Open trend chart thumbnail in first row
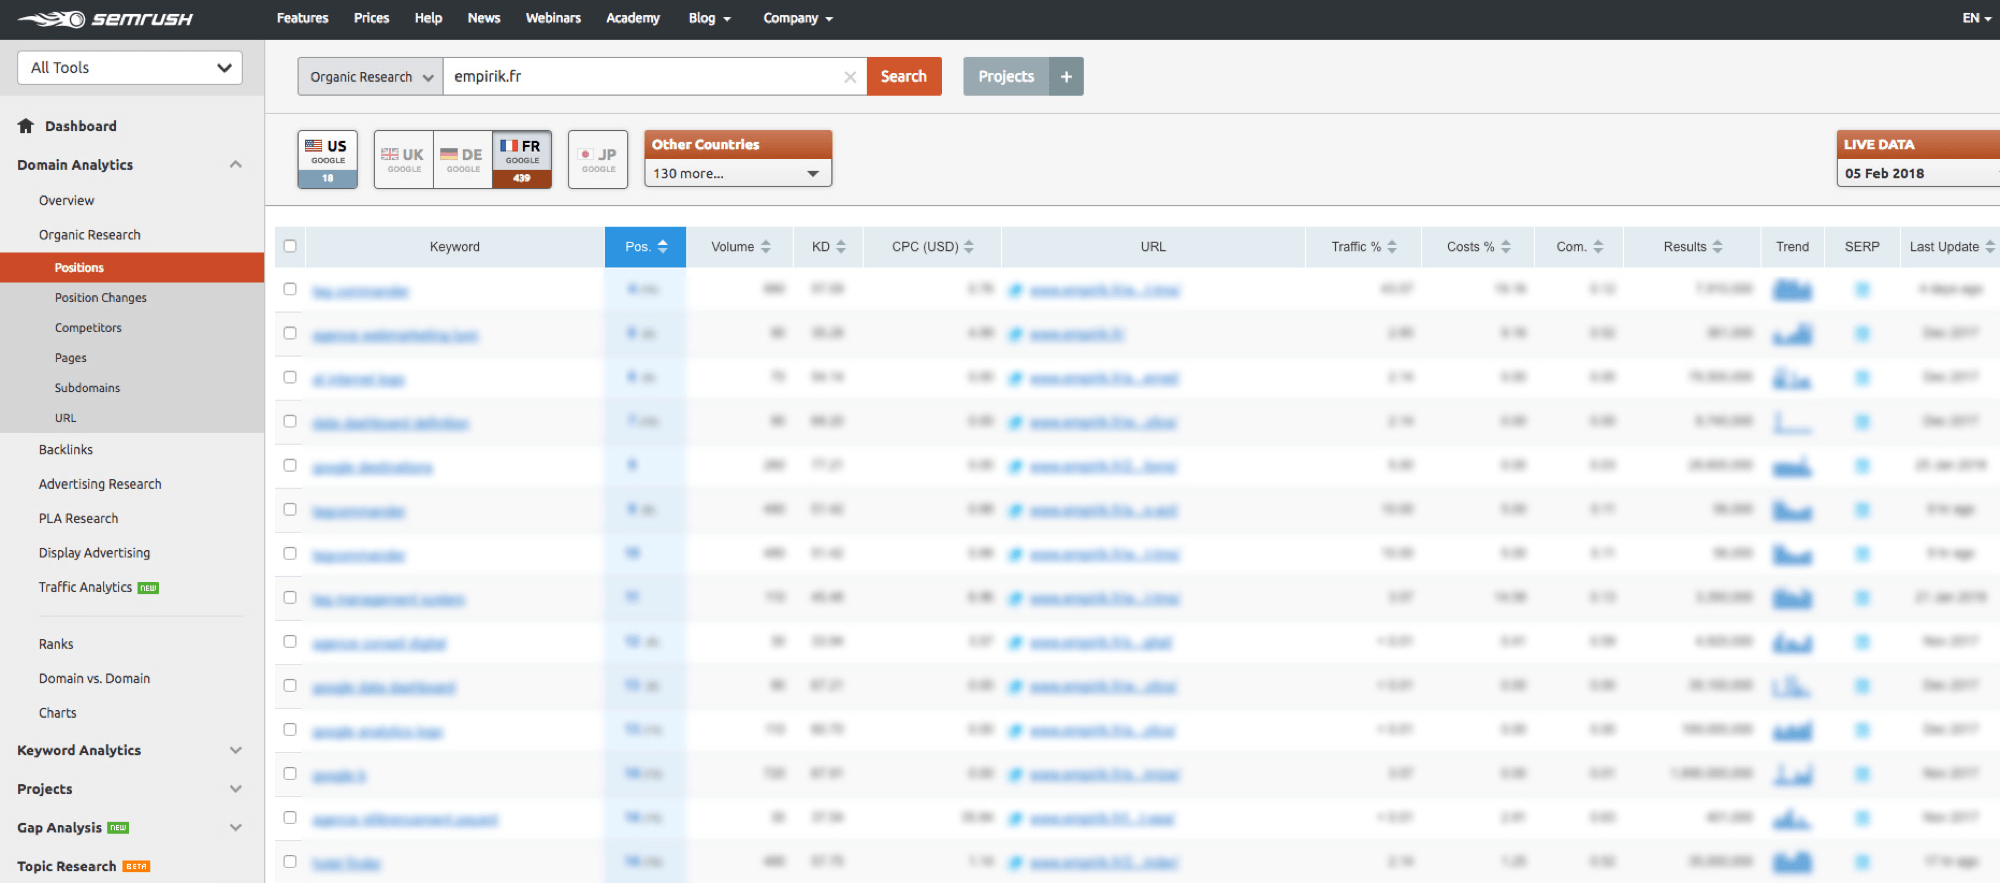Screen dimensions: 2000x883 [1792, 290]
